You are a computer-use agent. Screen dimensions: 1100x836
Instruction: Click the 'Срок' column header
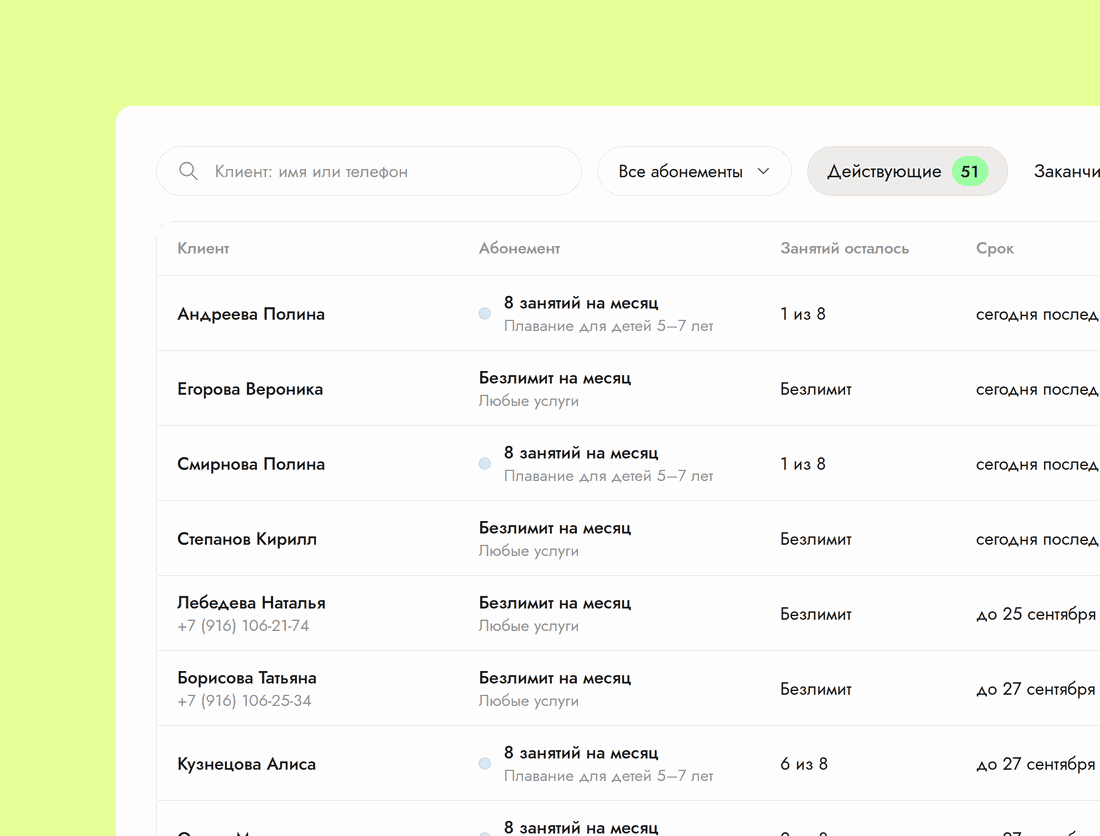[995, 249]
